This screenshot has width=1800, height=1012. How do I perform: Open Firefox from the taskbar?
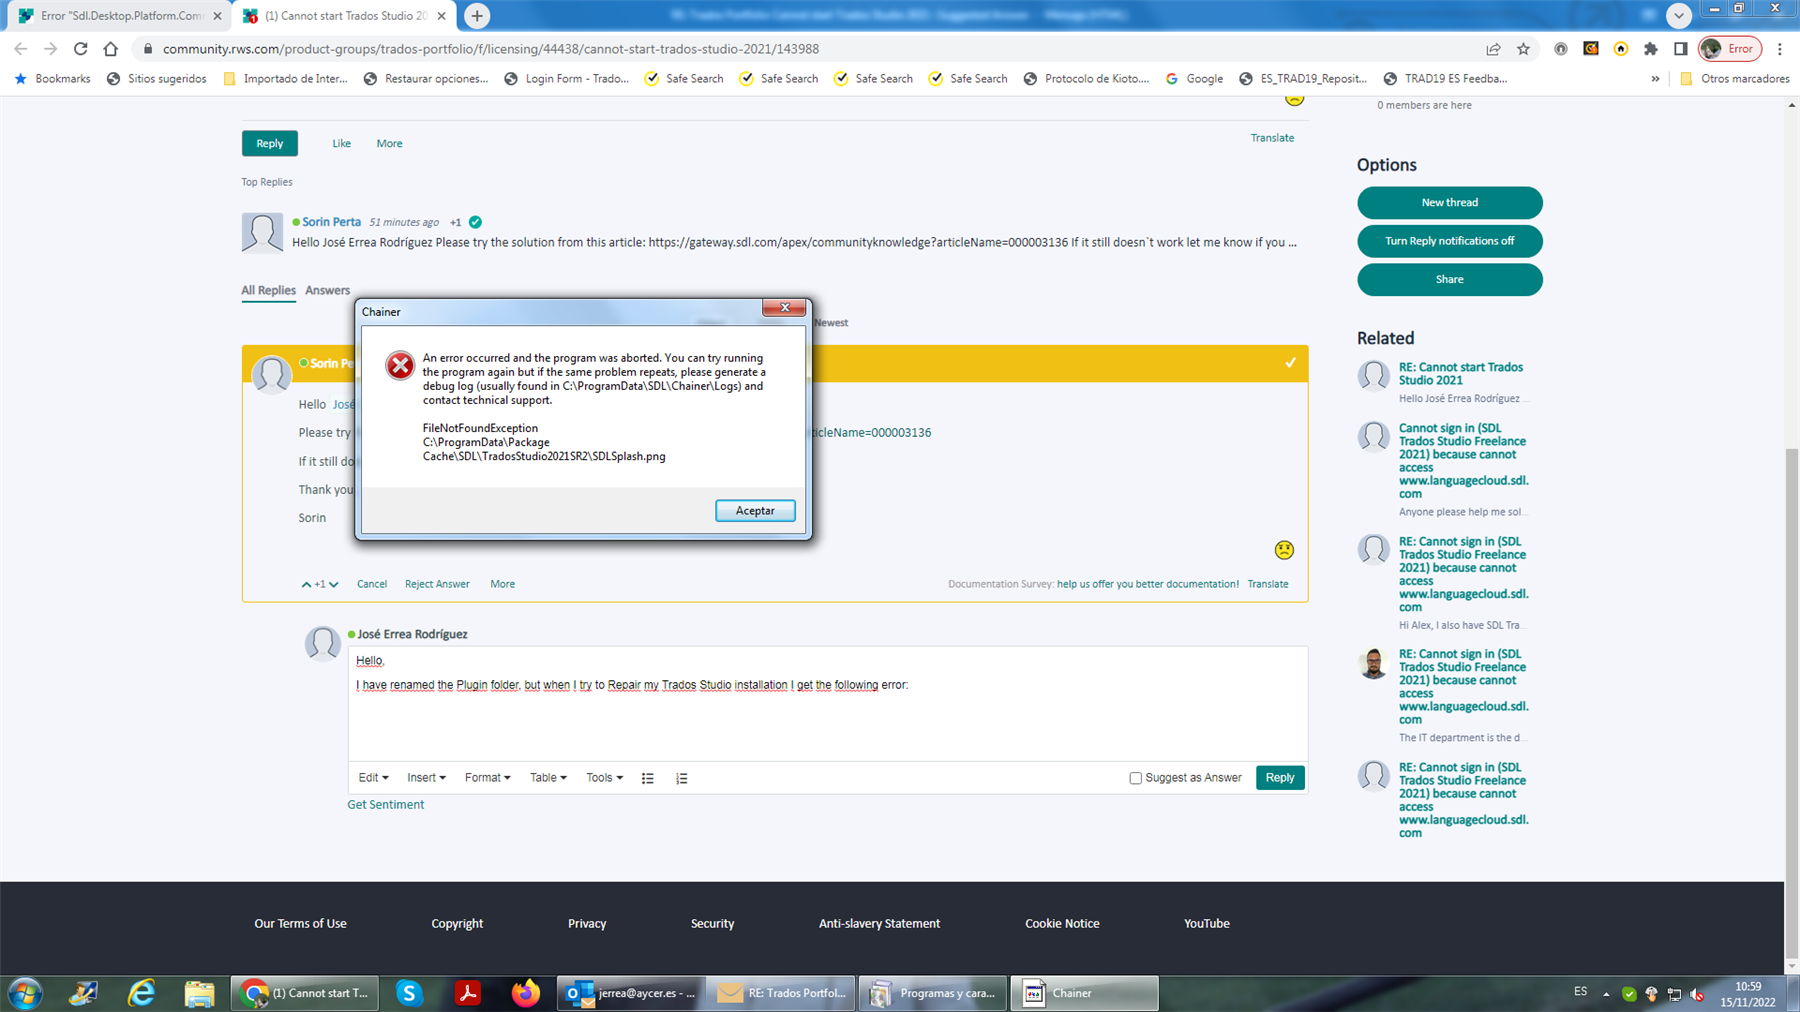click(525, 992)
